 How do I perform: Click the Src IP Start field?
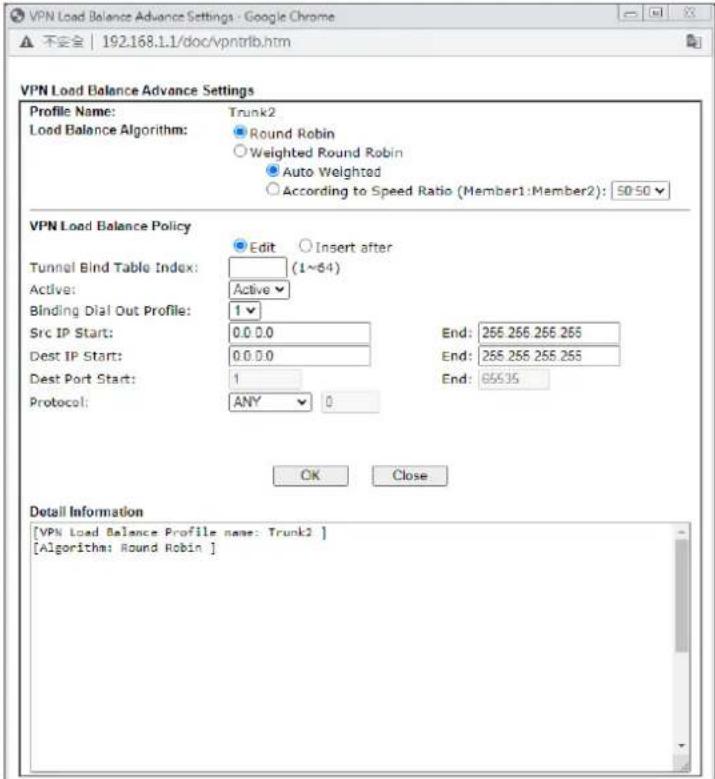coord(300,333)
